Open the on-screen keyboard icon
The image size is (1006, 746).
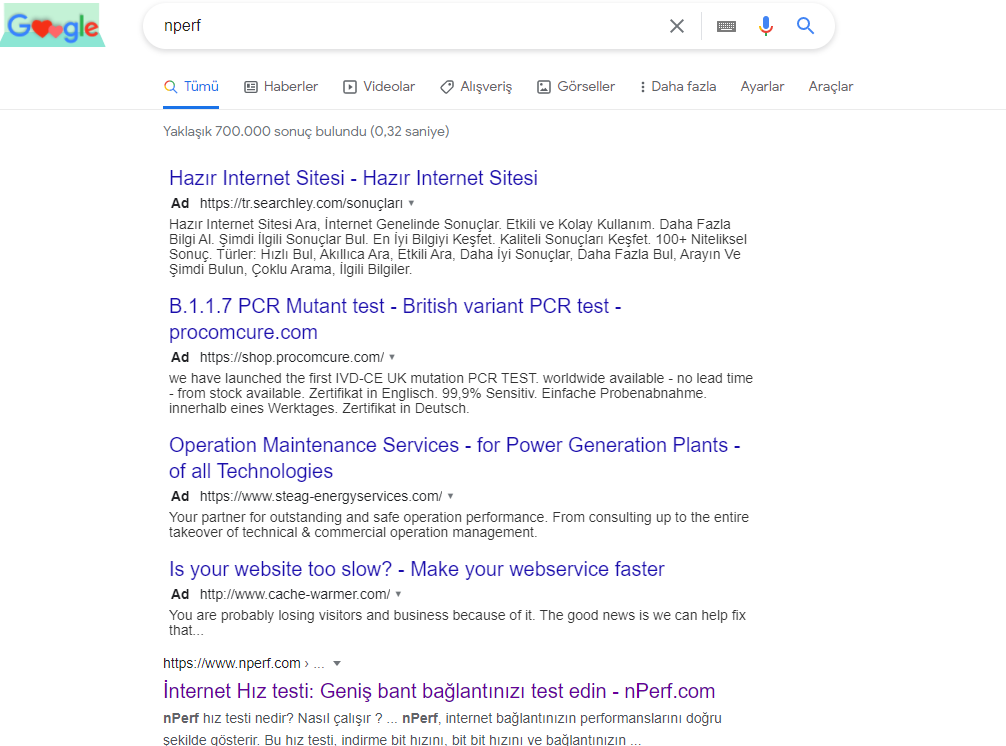tap(726, 26)
